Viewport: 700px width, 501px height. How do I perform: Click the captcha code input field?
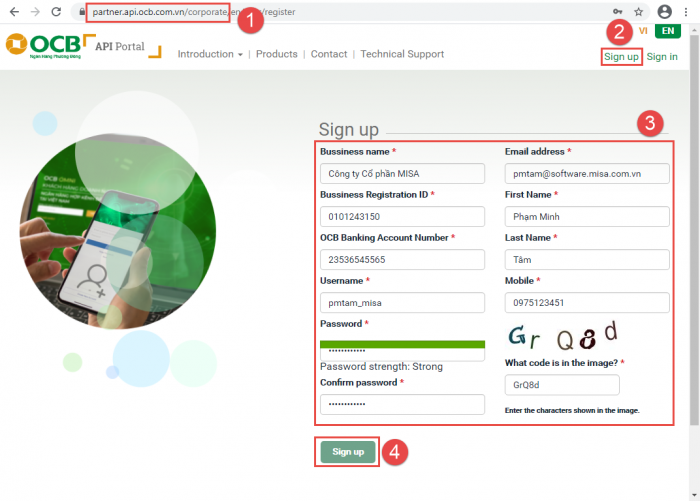point(562,385)
